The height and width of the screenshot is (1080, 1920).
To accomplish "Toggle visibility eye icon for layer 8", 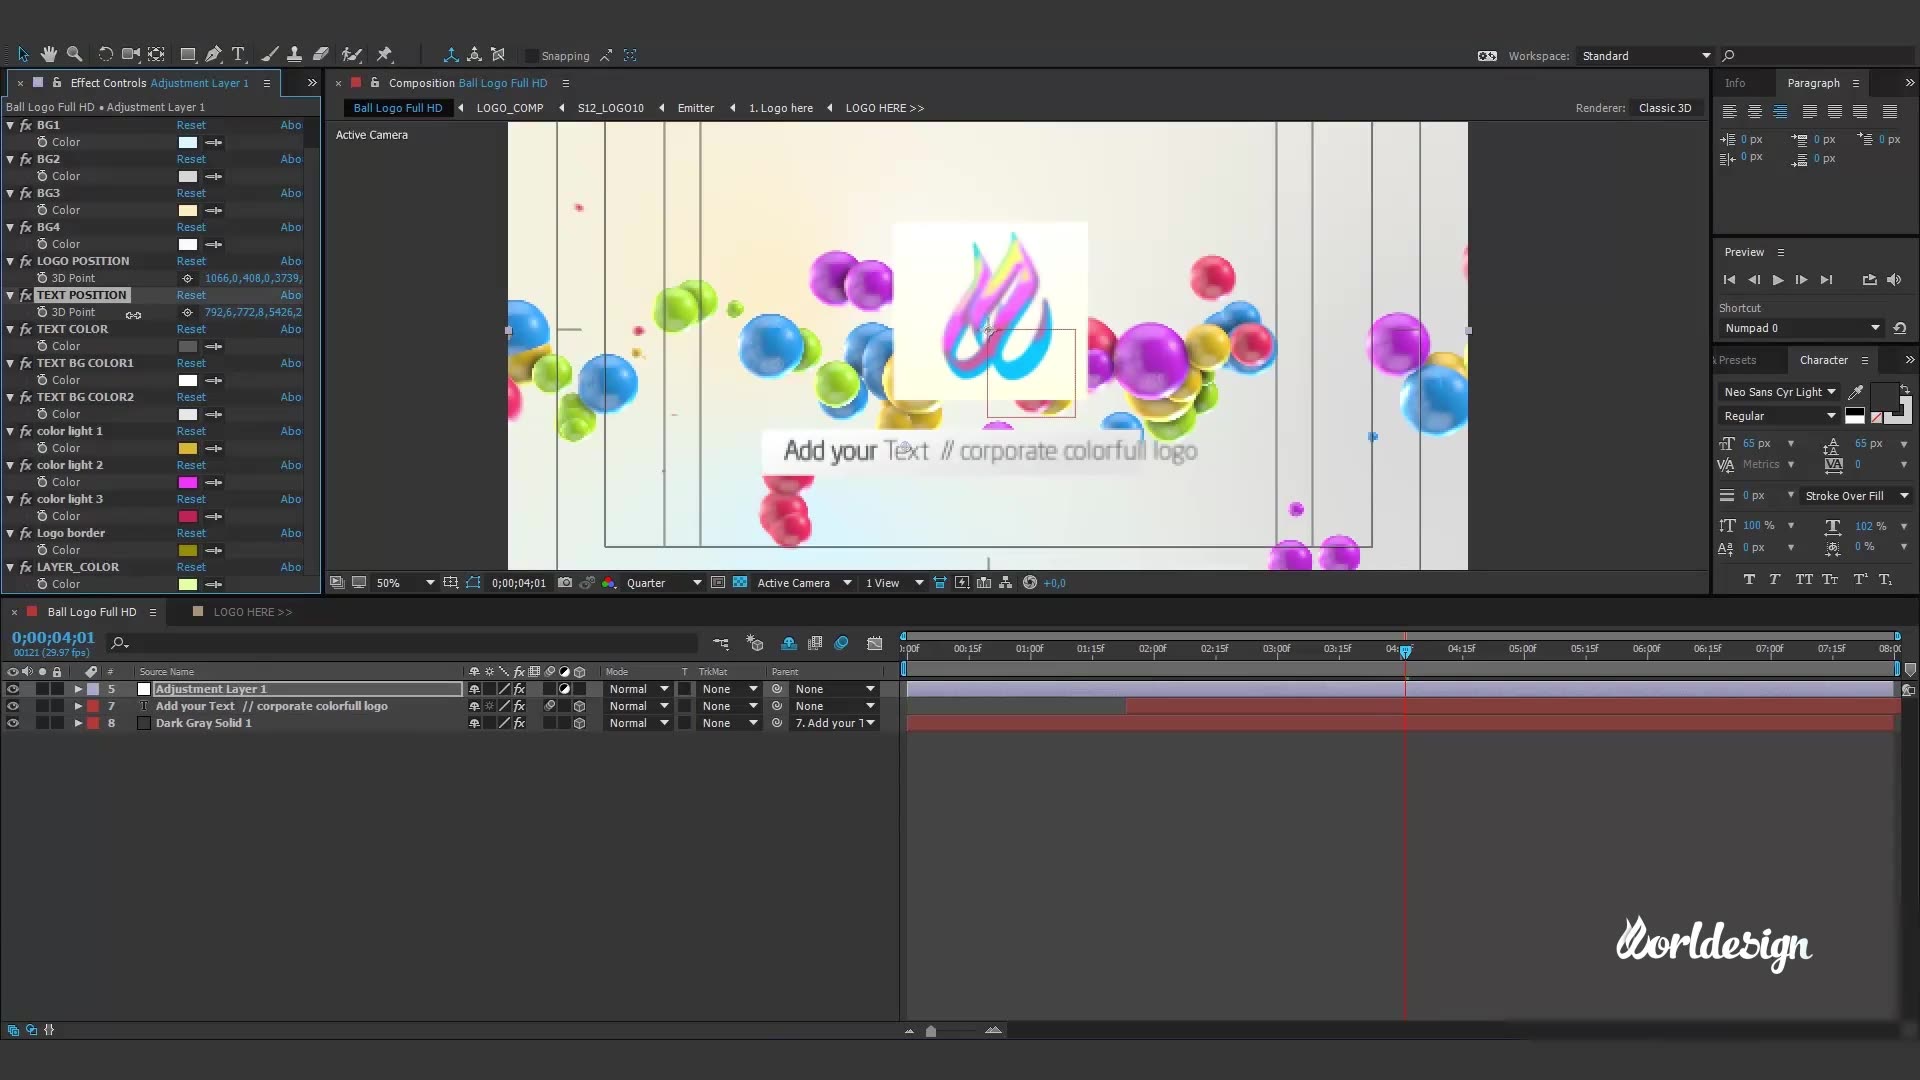I will click(x=12, y=723).
